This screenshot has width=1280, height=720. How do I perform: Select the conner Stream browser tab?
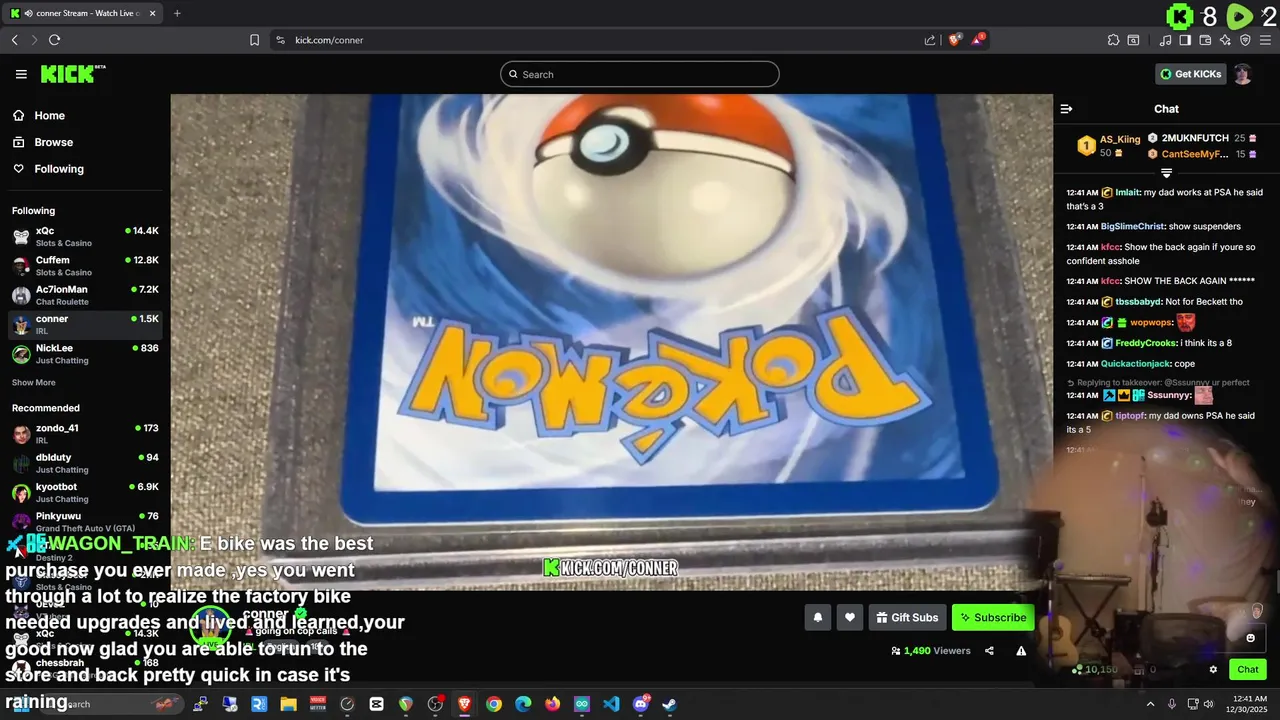85,13
